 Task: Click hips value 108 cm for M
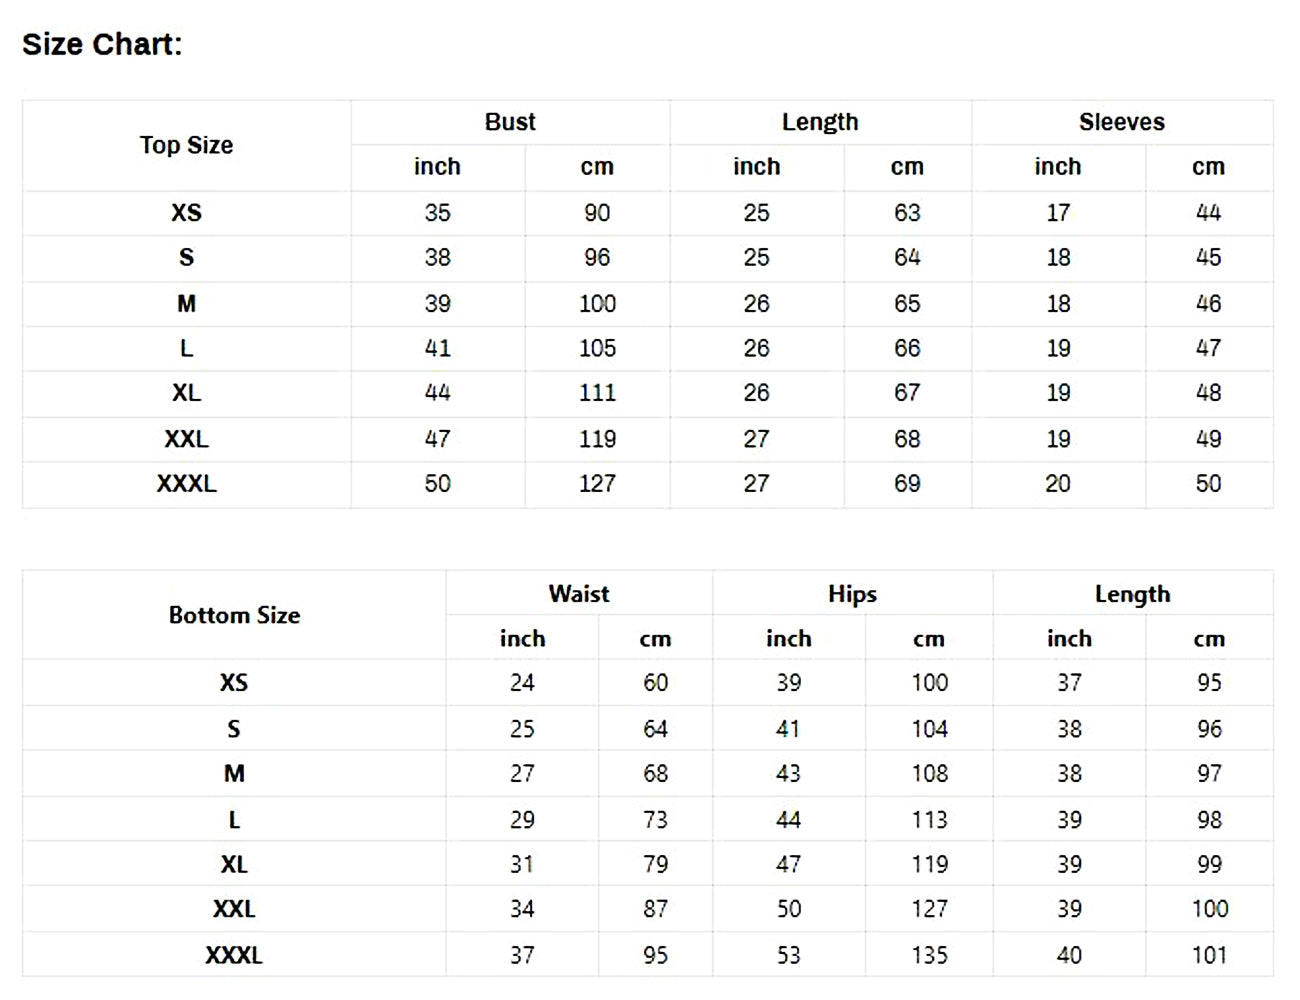pyautogui.click(x=929, y=774)
